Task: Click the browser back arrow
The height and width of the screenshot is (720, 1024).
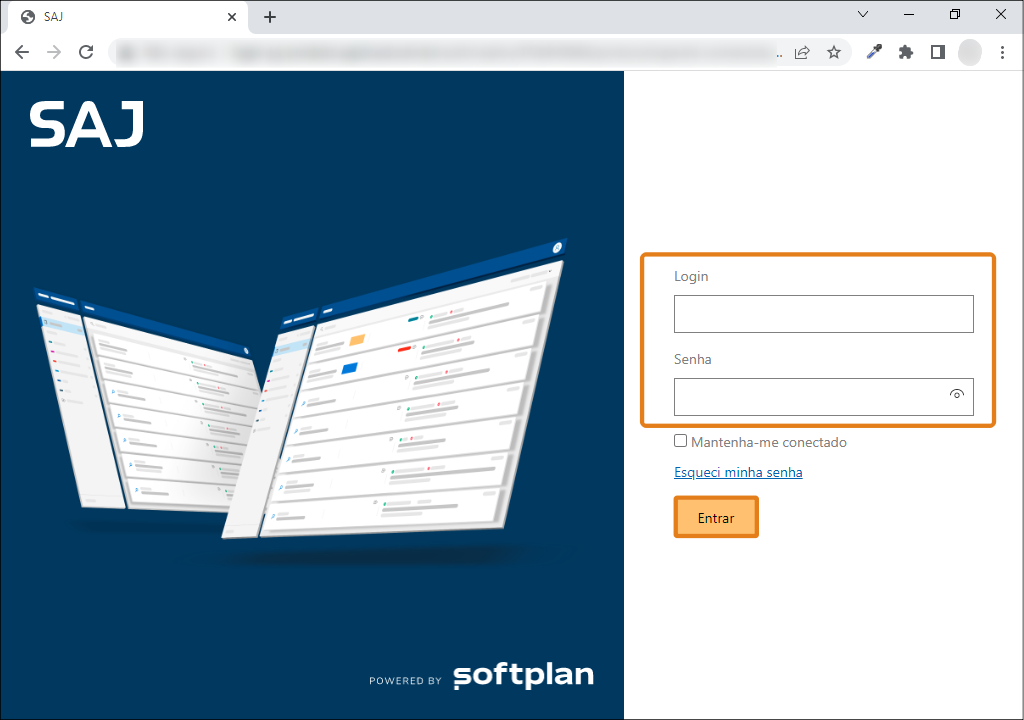Action: point(22,53)
